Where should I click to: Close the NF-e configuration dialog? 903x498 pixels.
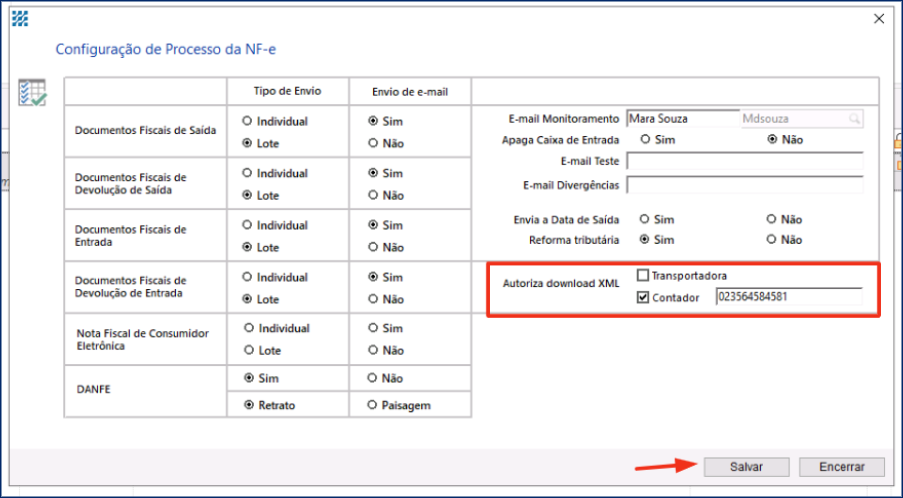879,18
